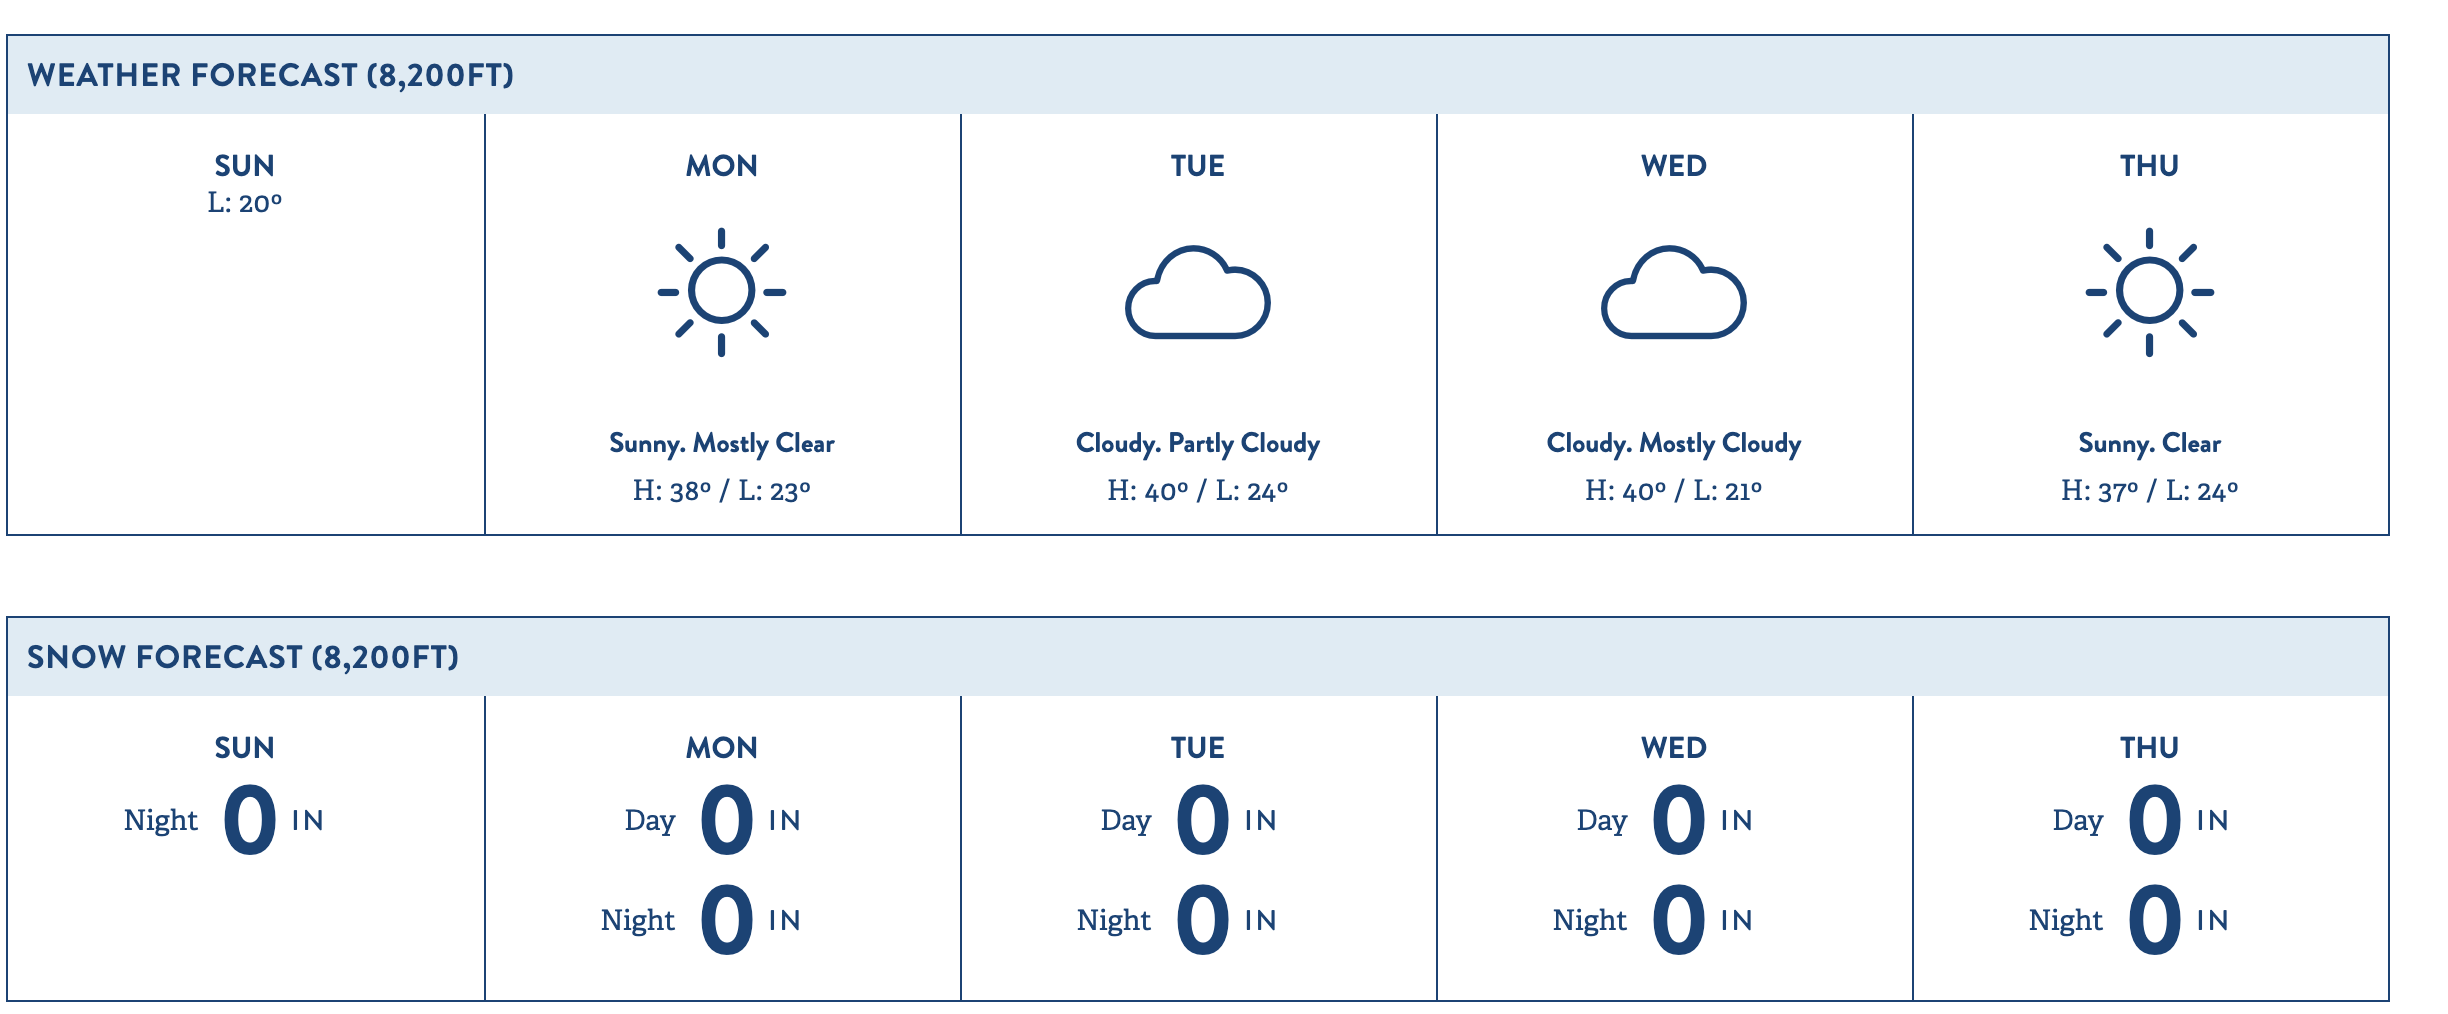
Task: Click 'Sunny. Mostly Clear' description for Monday
Action: pyautogui.click(x=721, y=443)
